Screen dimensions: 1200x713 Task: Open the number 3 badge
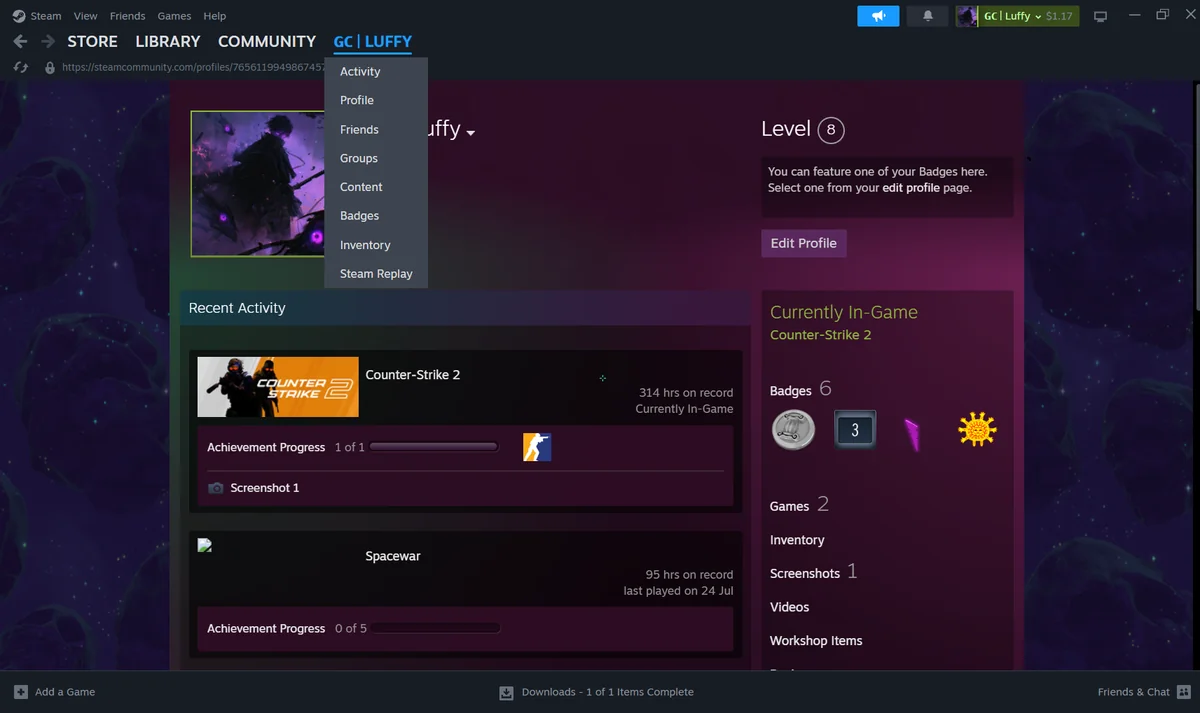pyautogui.click(x=855, y=430)
